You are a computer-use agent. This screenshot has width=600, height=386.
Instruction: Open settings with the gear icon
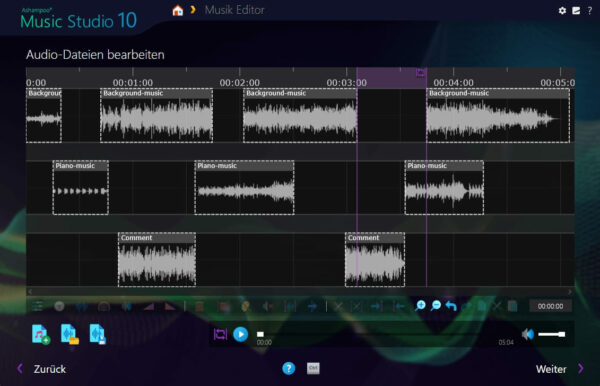(562, 11)
